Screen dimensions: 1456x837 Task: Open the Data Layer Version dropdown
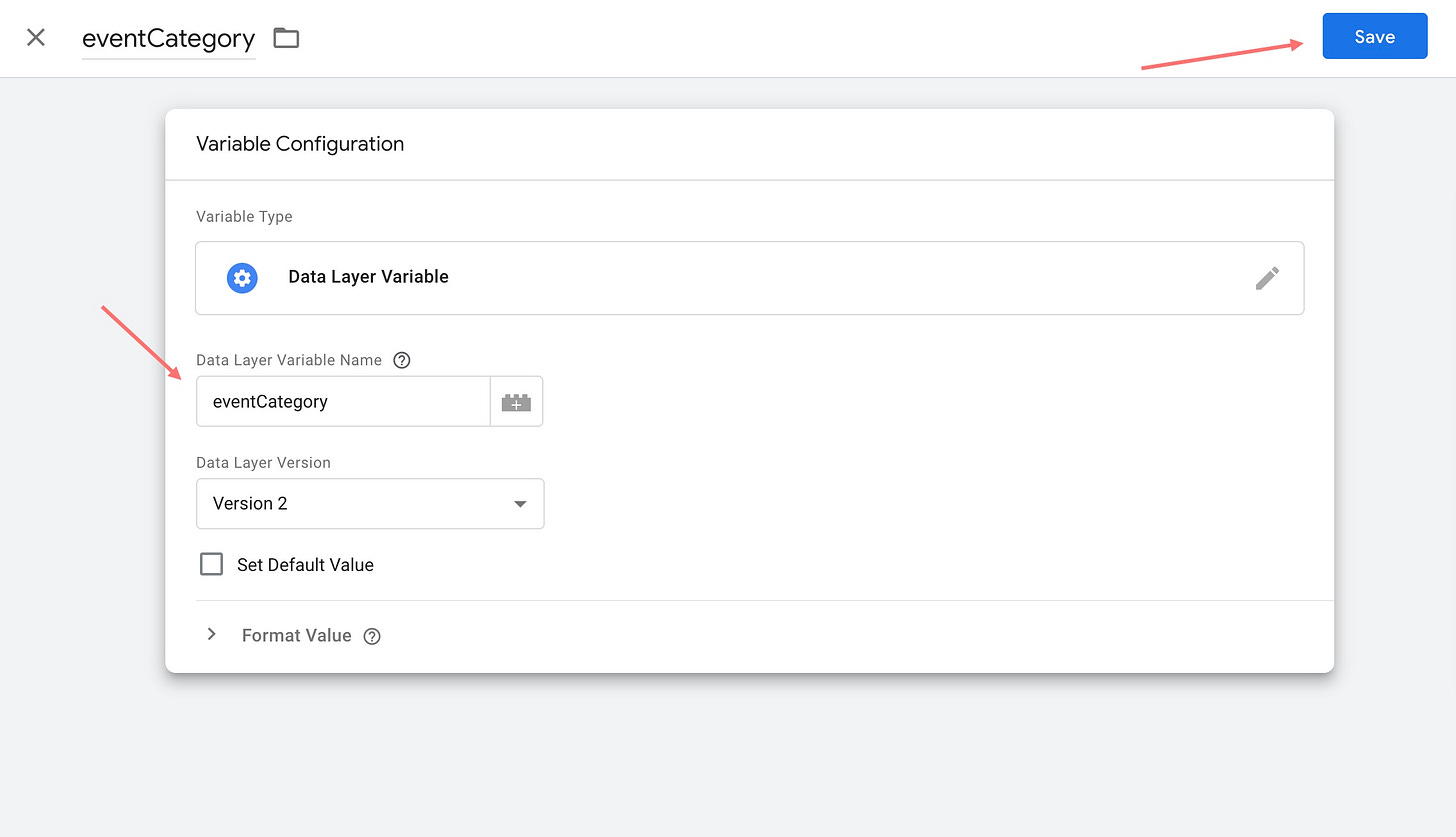tap(370, 503)
